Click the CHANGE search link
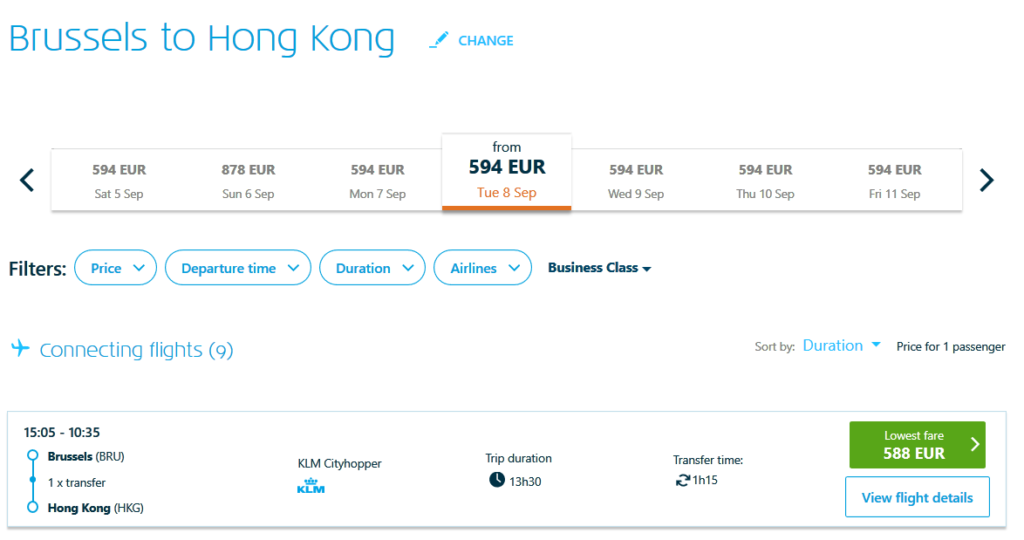 pos(485,41)
